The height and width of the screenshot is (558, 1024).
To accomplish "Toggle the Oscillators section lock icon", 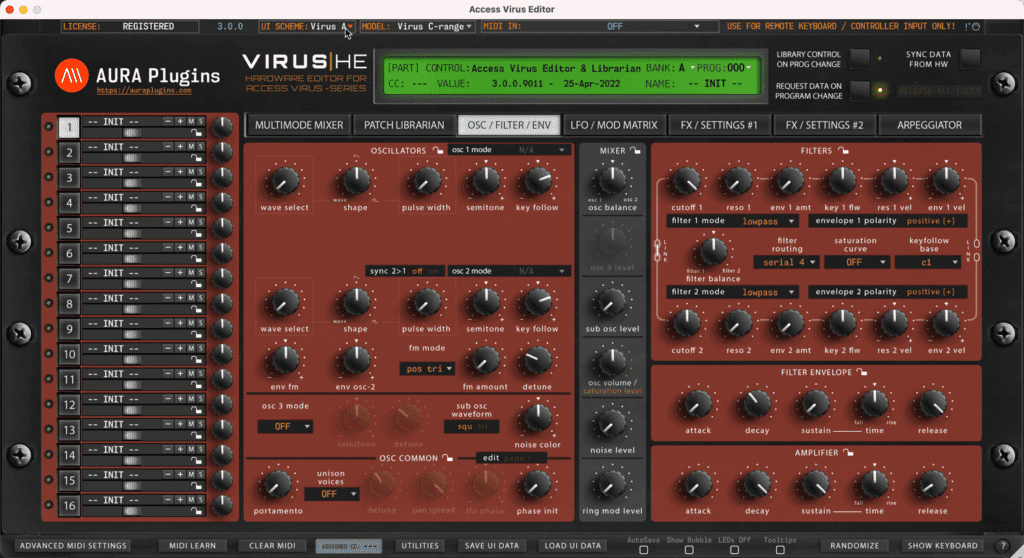I will tap(438, 151).
